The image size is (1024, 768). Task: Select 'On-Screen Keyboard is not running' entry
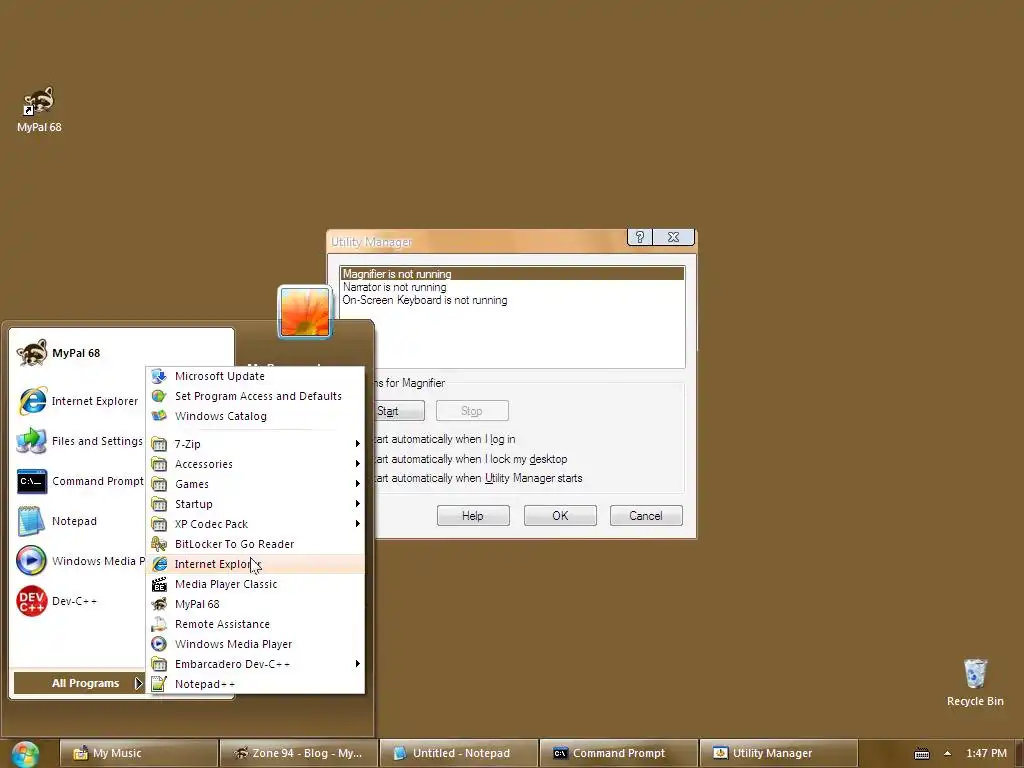pos(512,300)
